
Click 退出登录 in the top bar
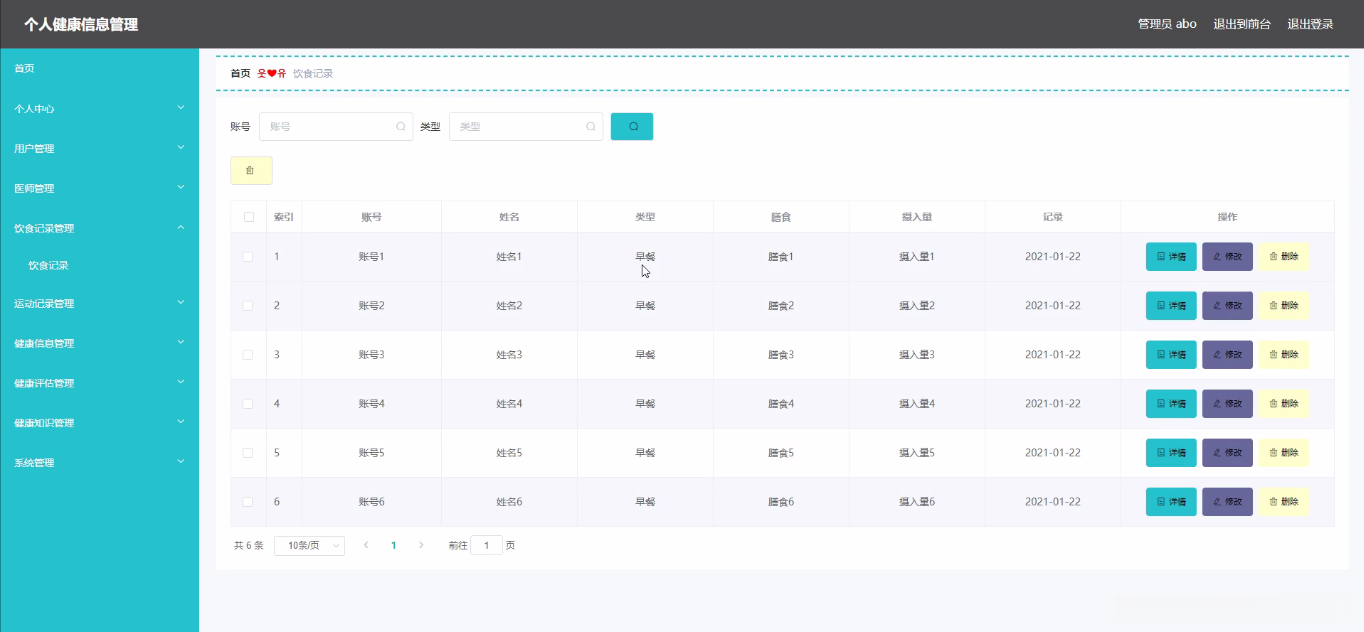pos(1310,24)
